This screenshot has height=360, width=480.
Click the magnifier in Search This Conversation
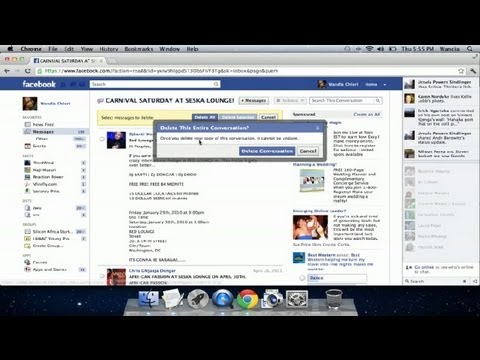378,100
